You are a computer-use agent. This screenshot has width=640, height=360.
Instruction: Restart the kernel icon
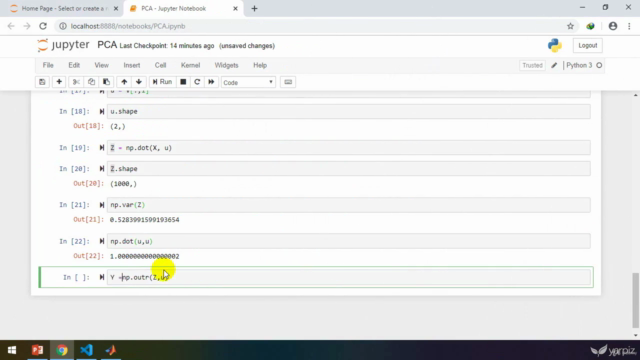pyautogui.click(x=197, y=82)
